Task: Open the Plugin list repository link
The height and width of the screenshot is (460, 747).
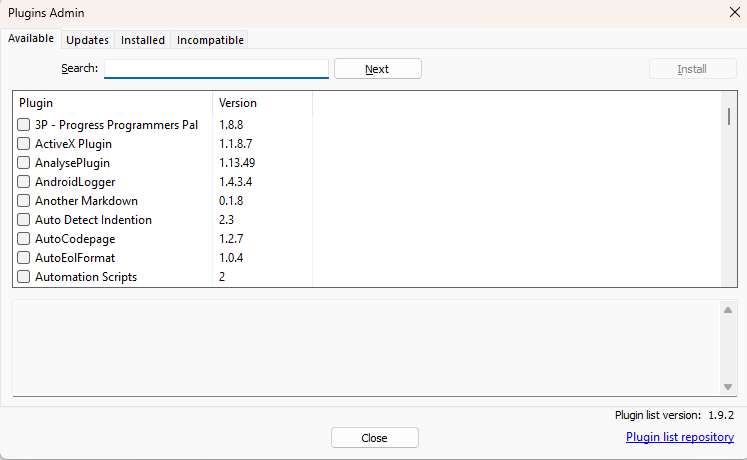Action: 679,437
